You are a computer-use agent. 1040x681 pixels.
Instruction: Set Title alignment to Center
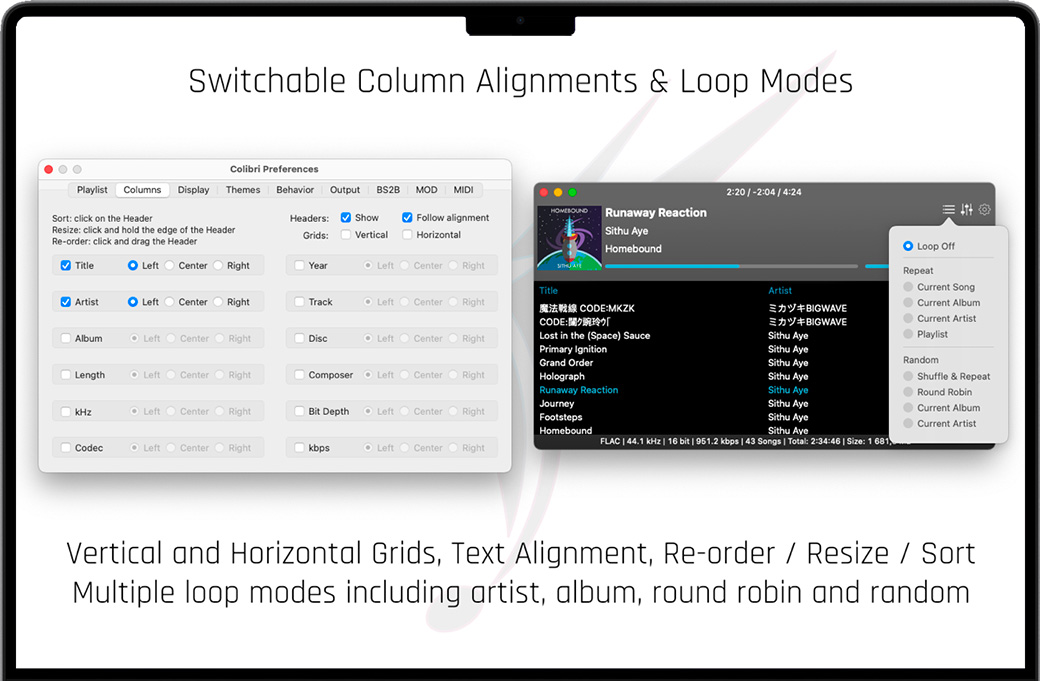(170, 266)
